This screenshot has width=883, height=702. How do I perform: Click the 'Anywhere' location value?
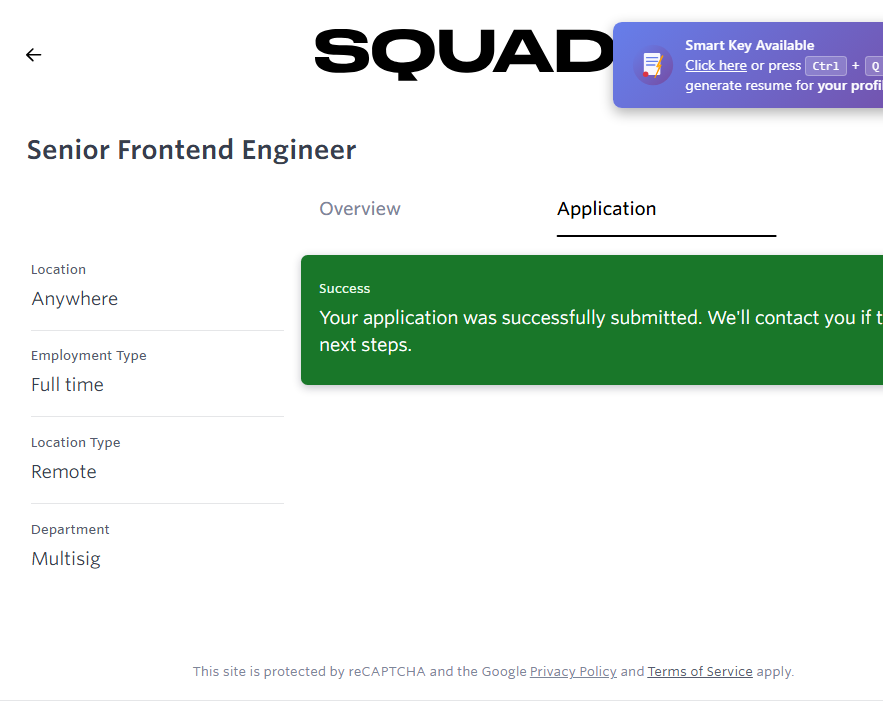point(75,299)
